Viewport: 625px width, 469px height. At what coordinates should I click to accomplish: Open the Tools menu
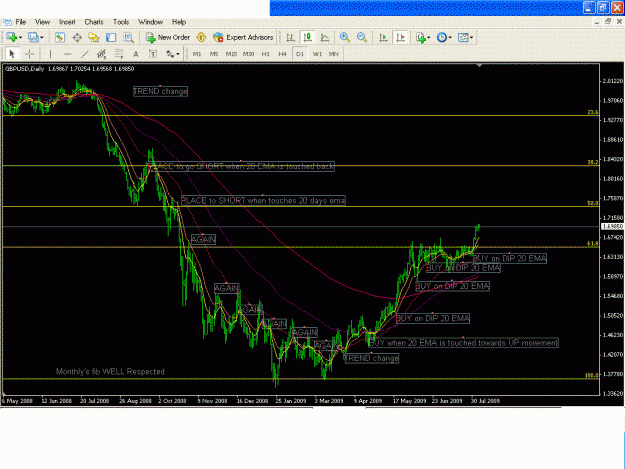tap(121, 22)
